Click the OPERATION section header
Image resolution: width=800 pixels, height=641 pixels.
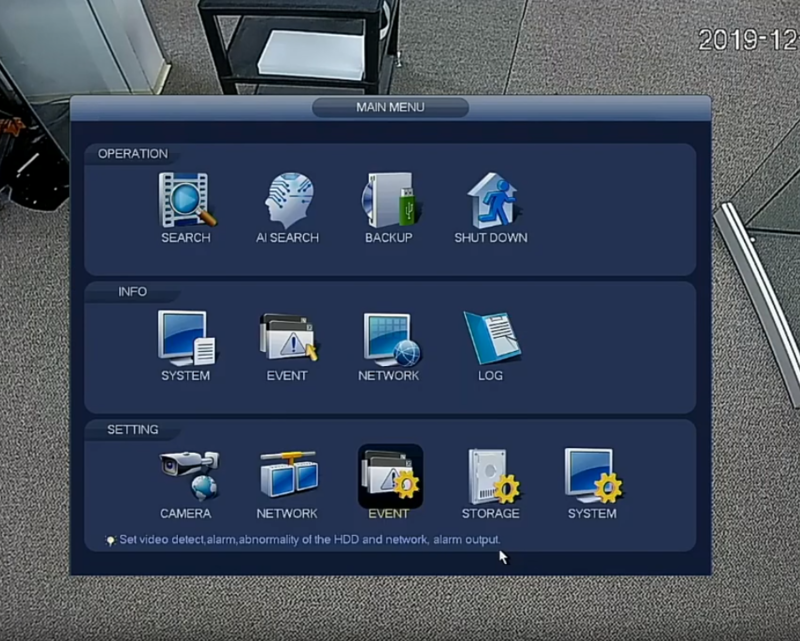(133, 154)
